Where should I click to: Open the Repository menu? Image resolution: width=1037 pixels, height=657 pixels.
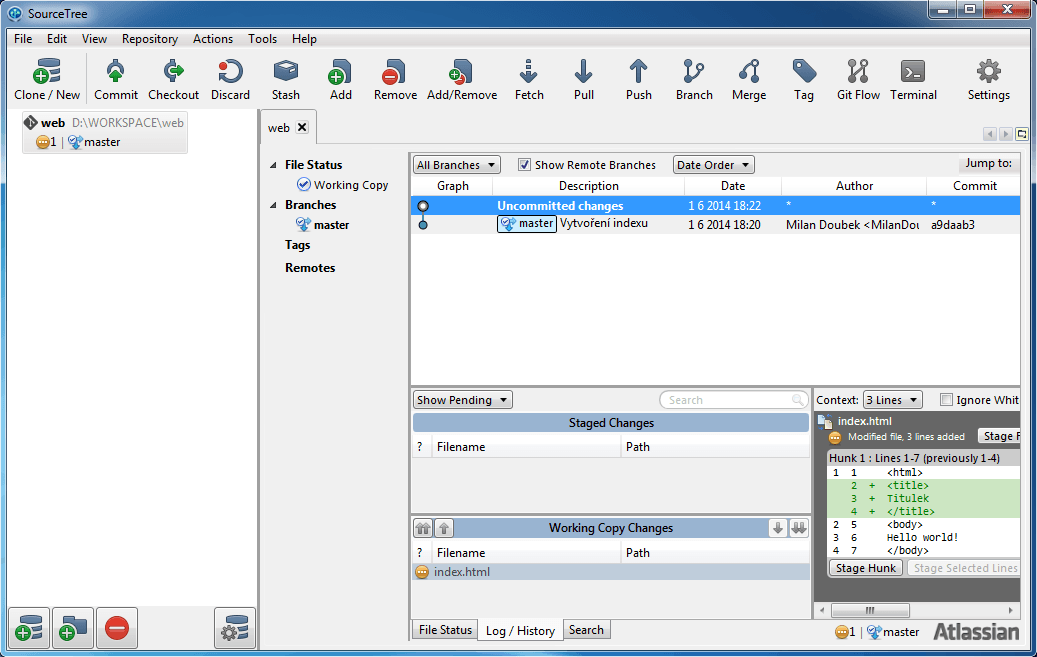click(149, 39)
